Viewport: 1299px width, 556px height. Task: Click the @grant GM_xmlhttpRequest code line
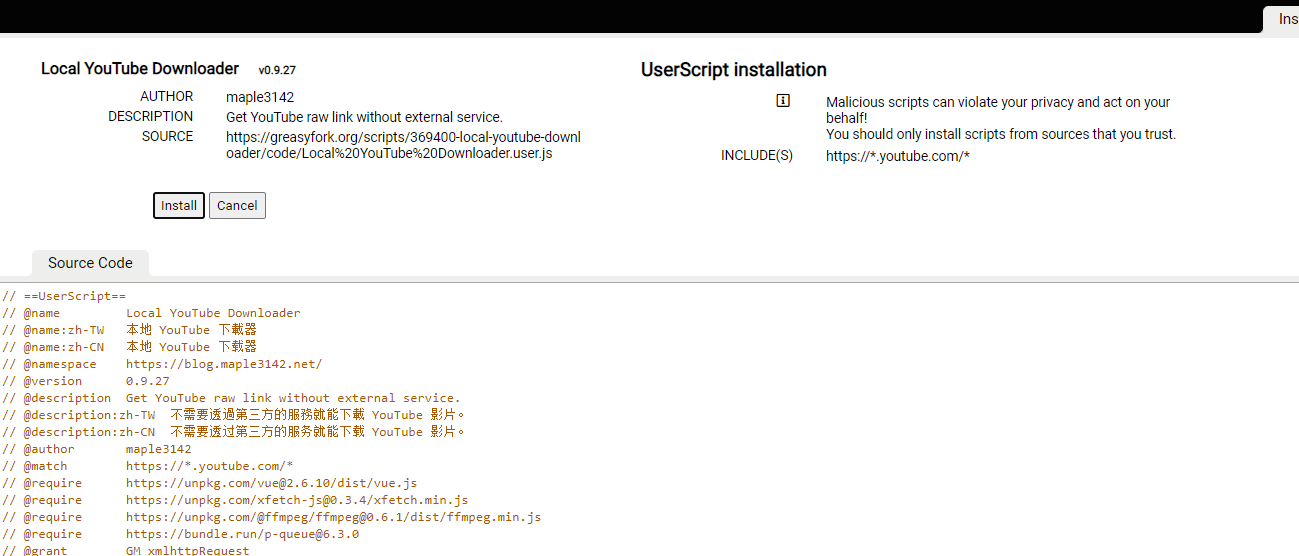point(126,550)
